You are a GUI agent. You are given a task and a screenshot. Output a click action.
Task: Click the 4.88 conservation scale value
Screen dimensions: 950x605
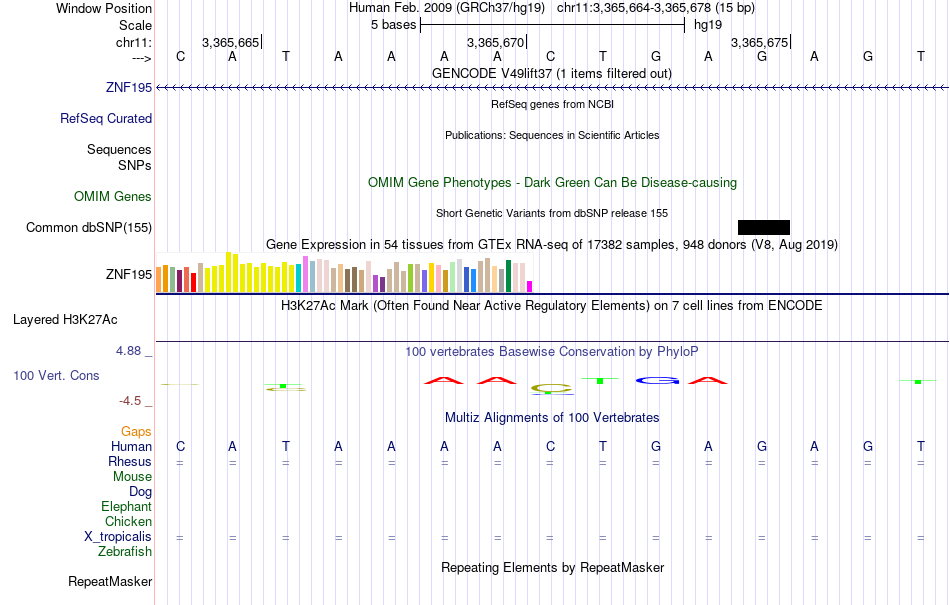point(128,351)
